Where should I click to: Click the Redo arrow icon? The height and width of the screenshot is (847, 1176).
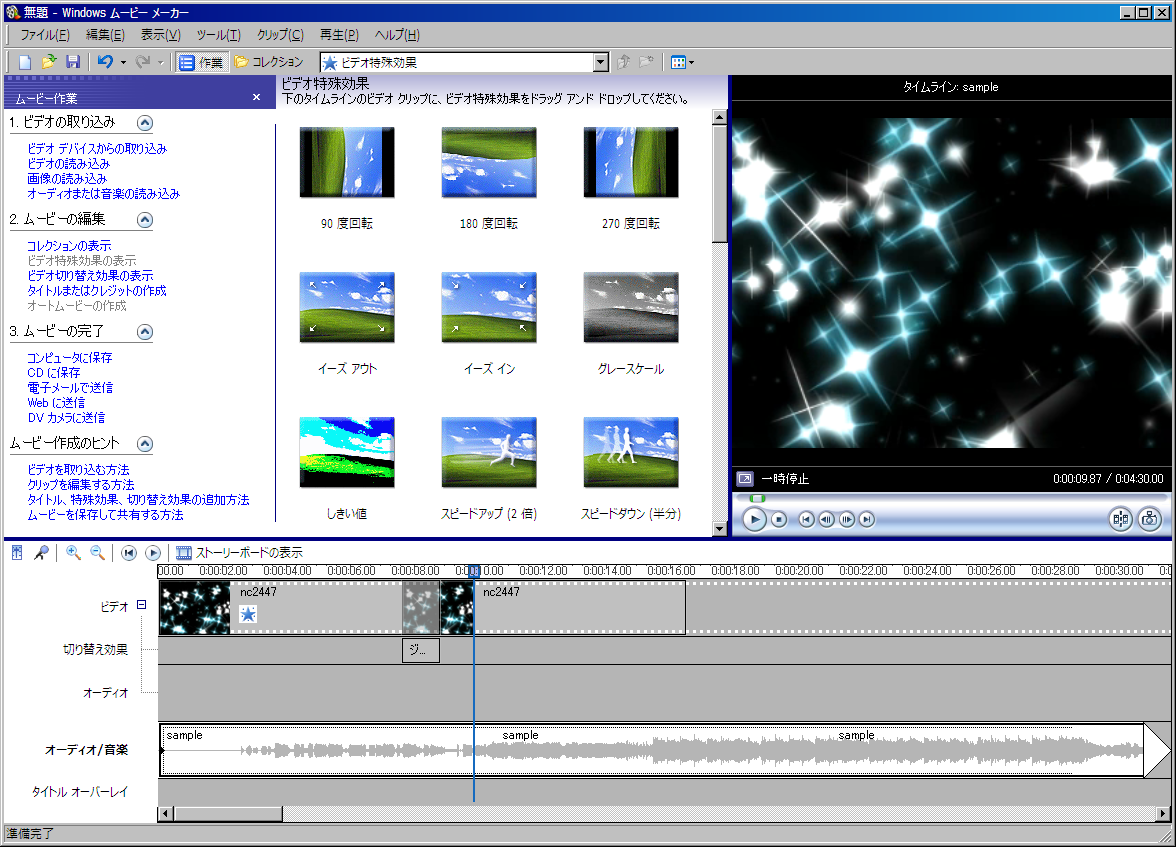pos(142,62)
